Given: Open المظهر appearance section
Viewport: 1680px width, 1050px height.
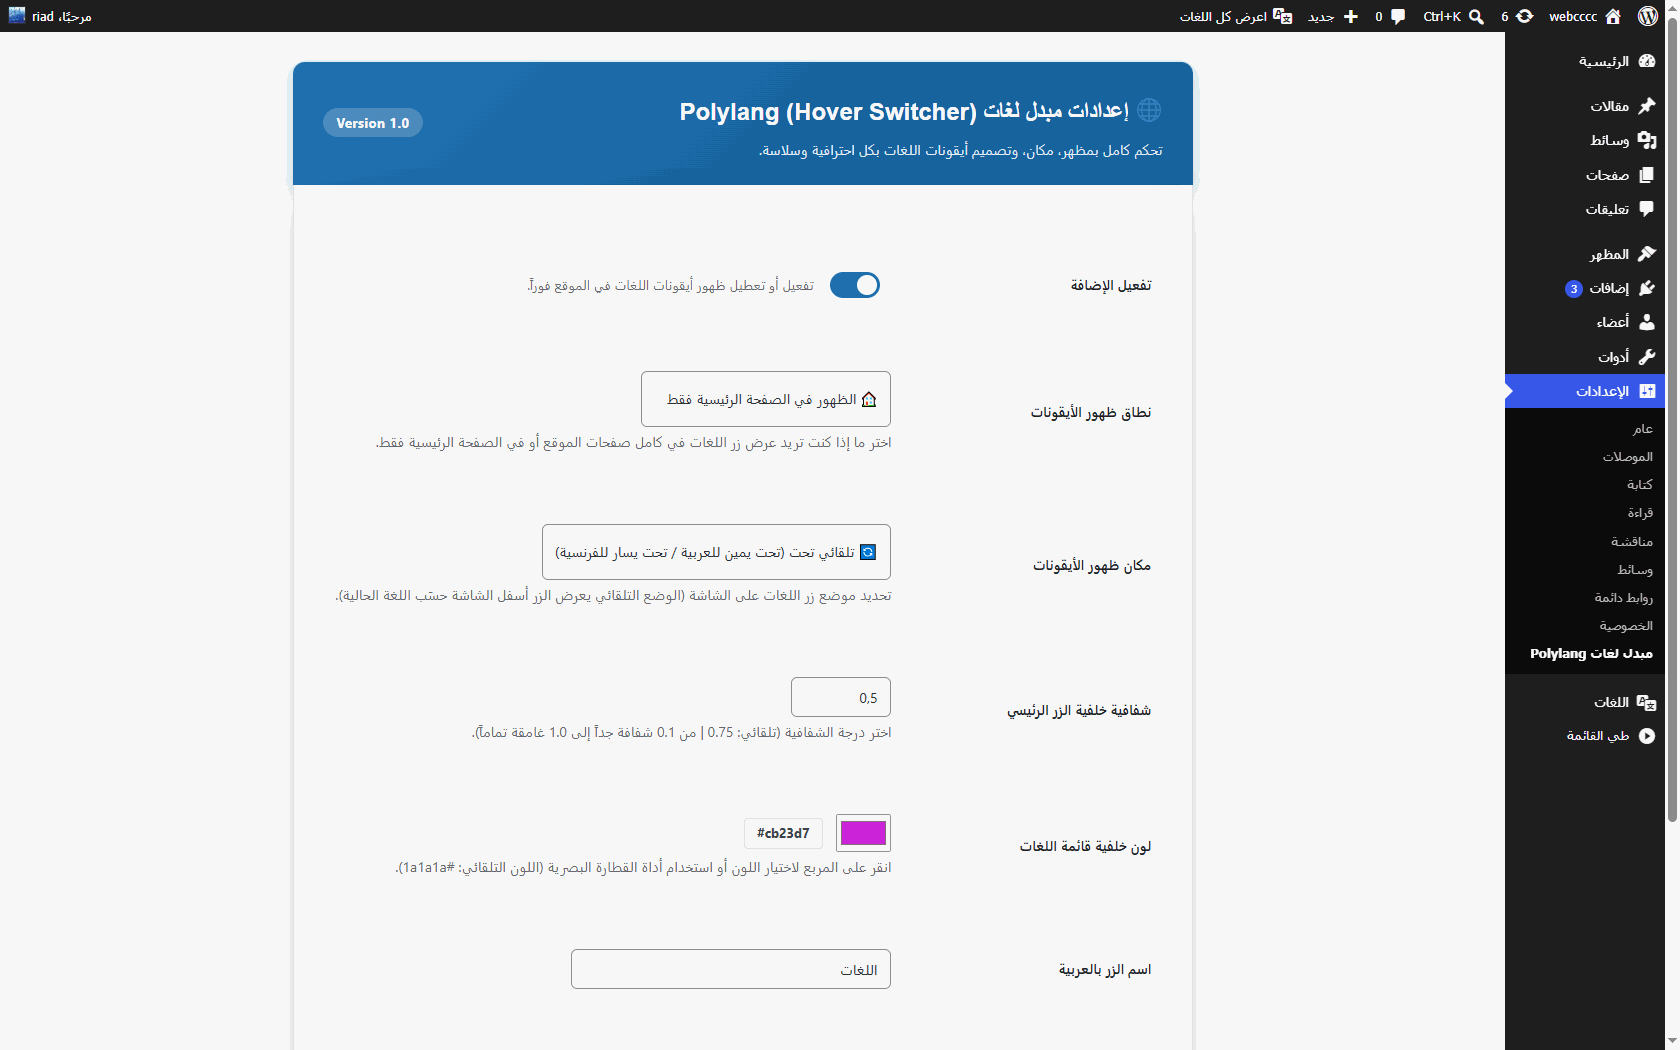Looking at the screenshot, I should pyautogui.click(x=1585, y=254).
